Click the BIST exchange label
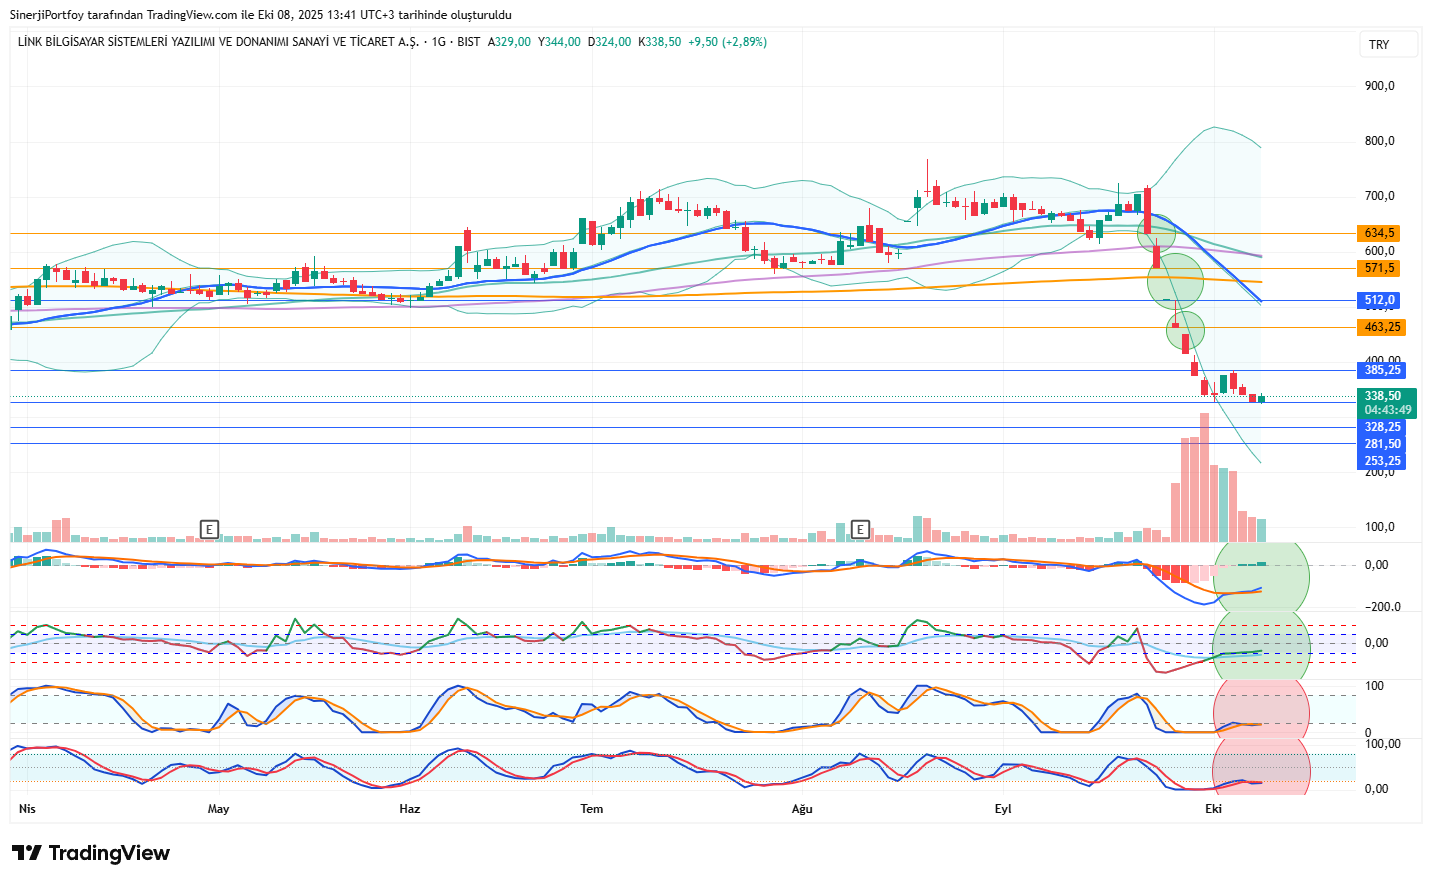1432x883 pixels. (x=469, y=42)
